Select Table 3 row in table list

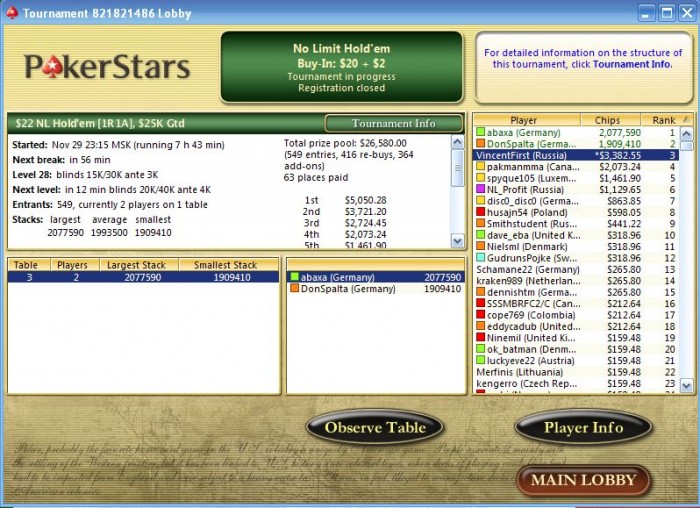(143, 277)
